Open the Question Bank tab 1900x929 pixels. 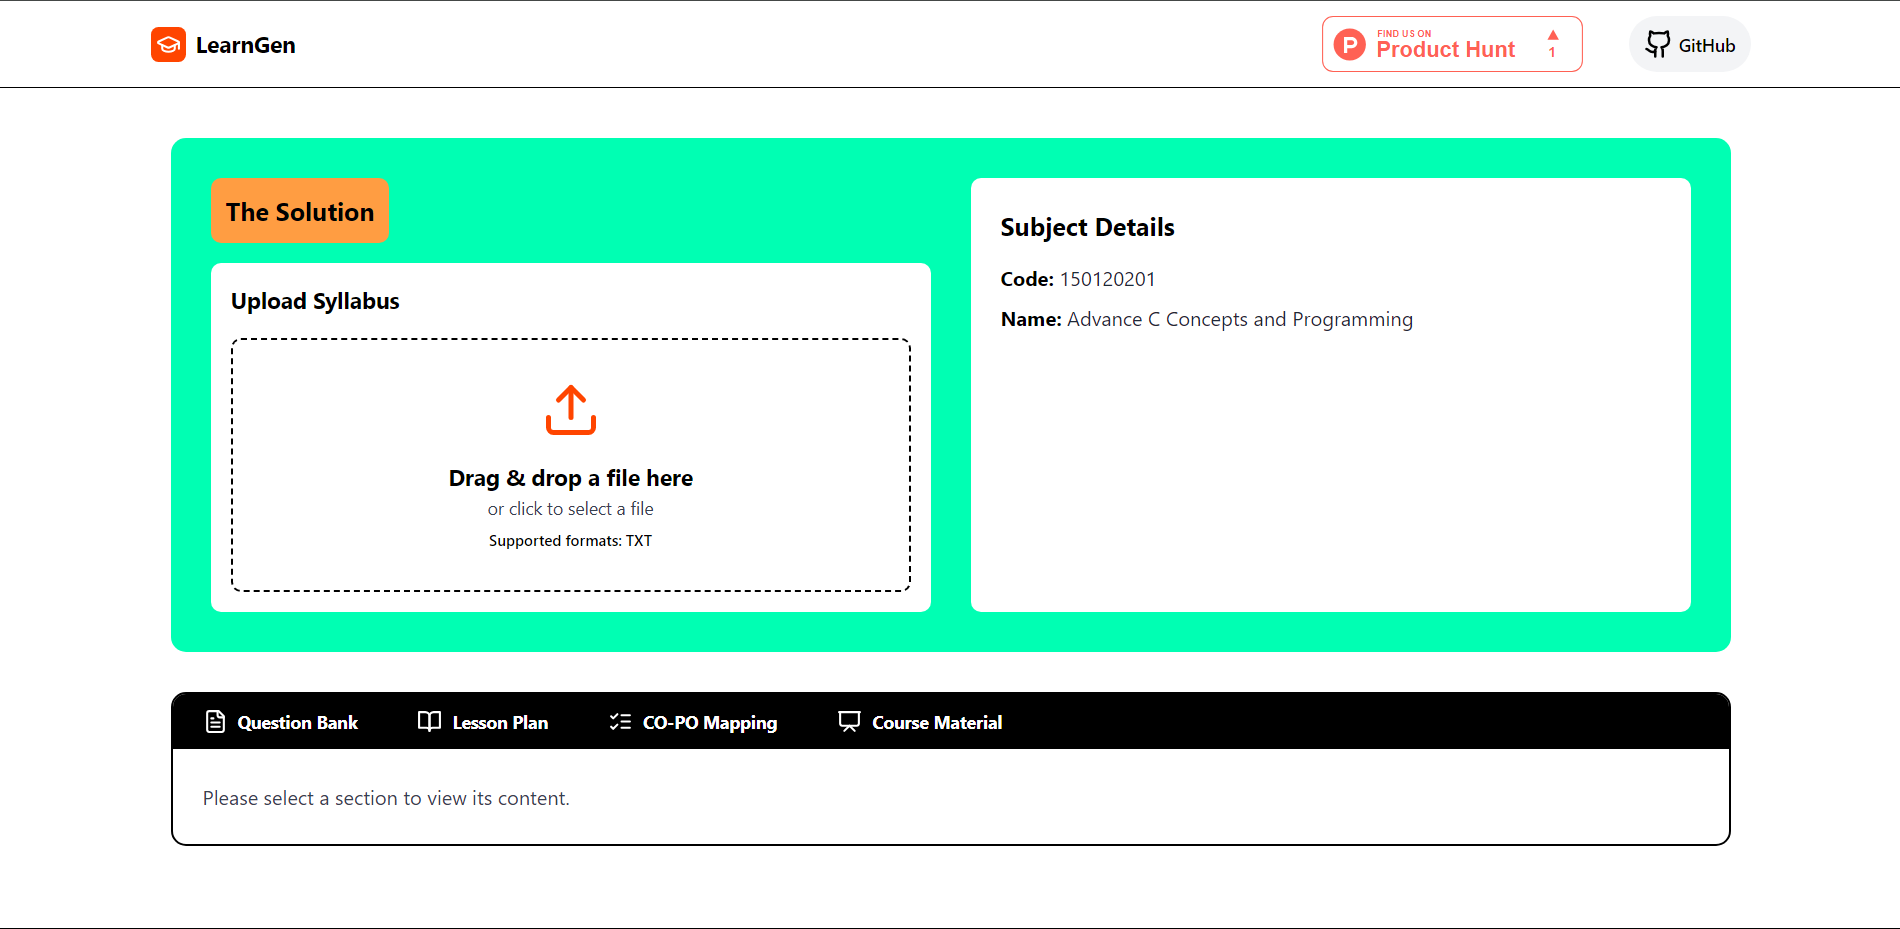pos(281,722)
